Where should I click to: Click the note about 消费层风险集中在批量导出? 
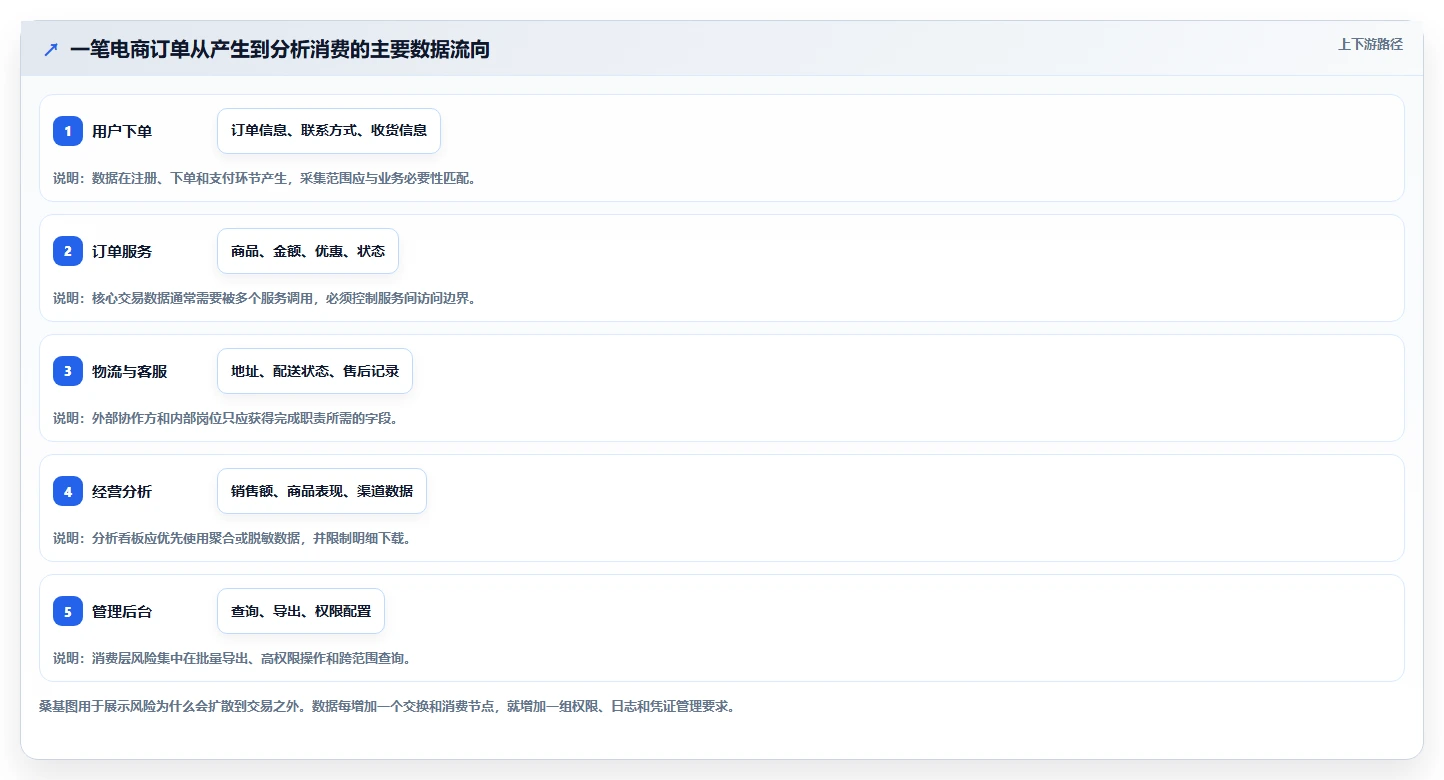[x=232, y=658]
